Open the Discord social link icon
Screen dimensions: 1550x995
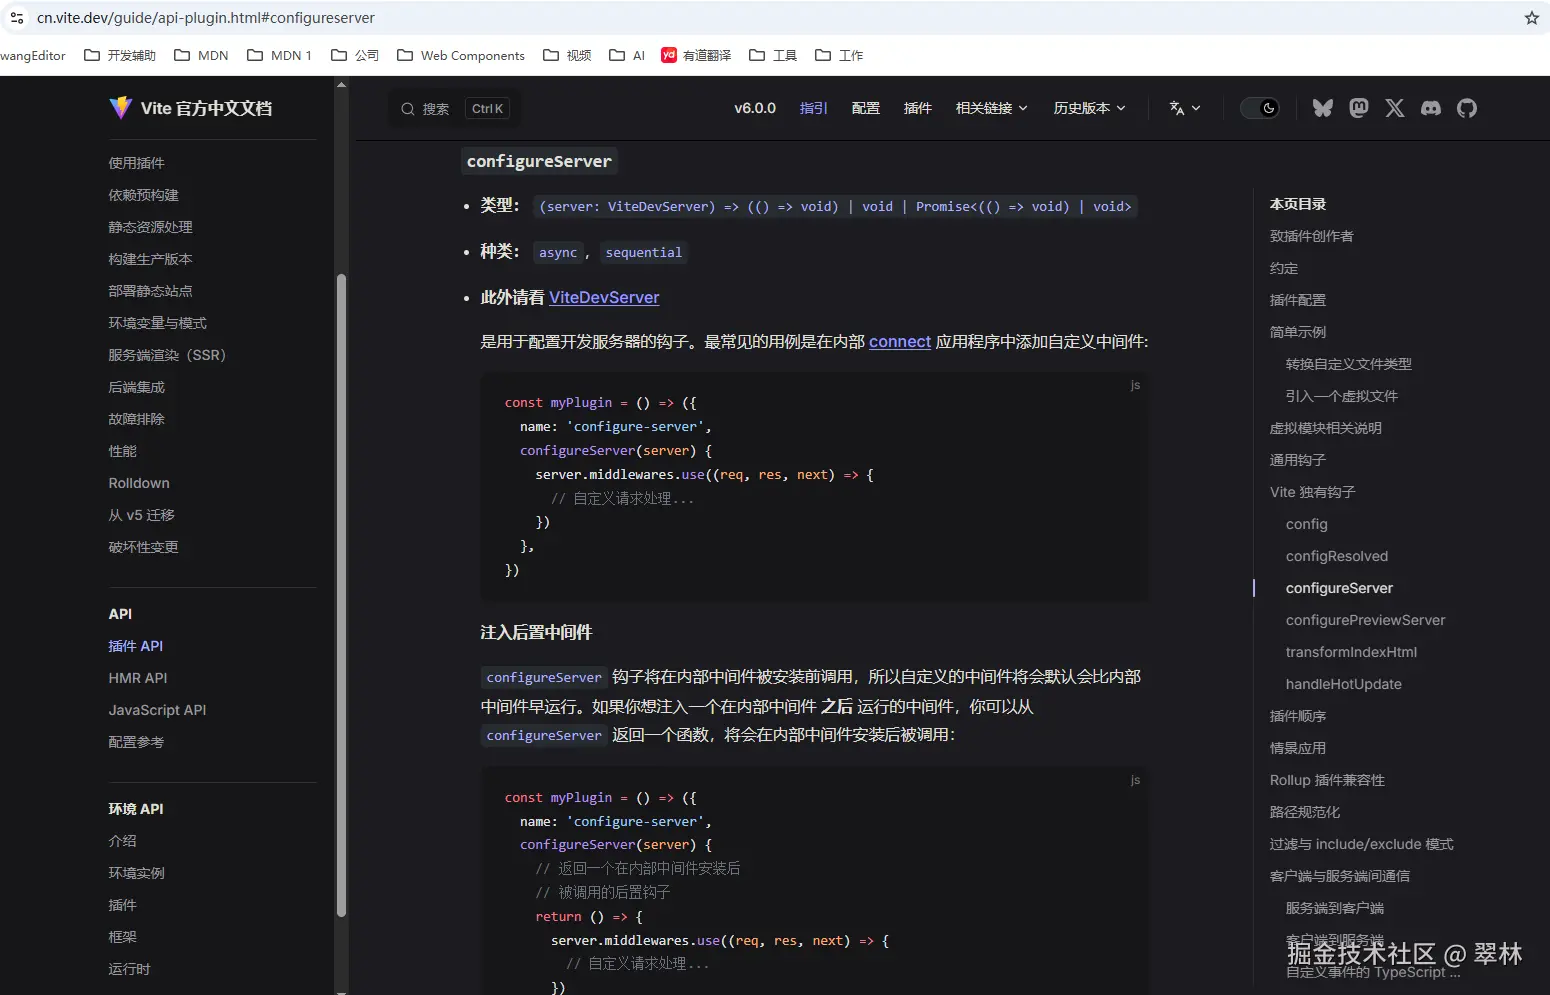click(x=1431, y=108)
